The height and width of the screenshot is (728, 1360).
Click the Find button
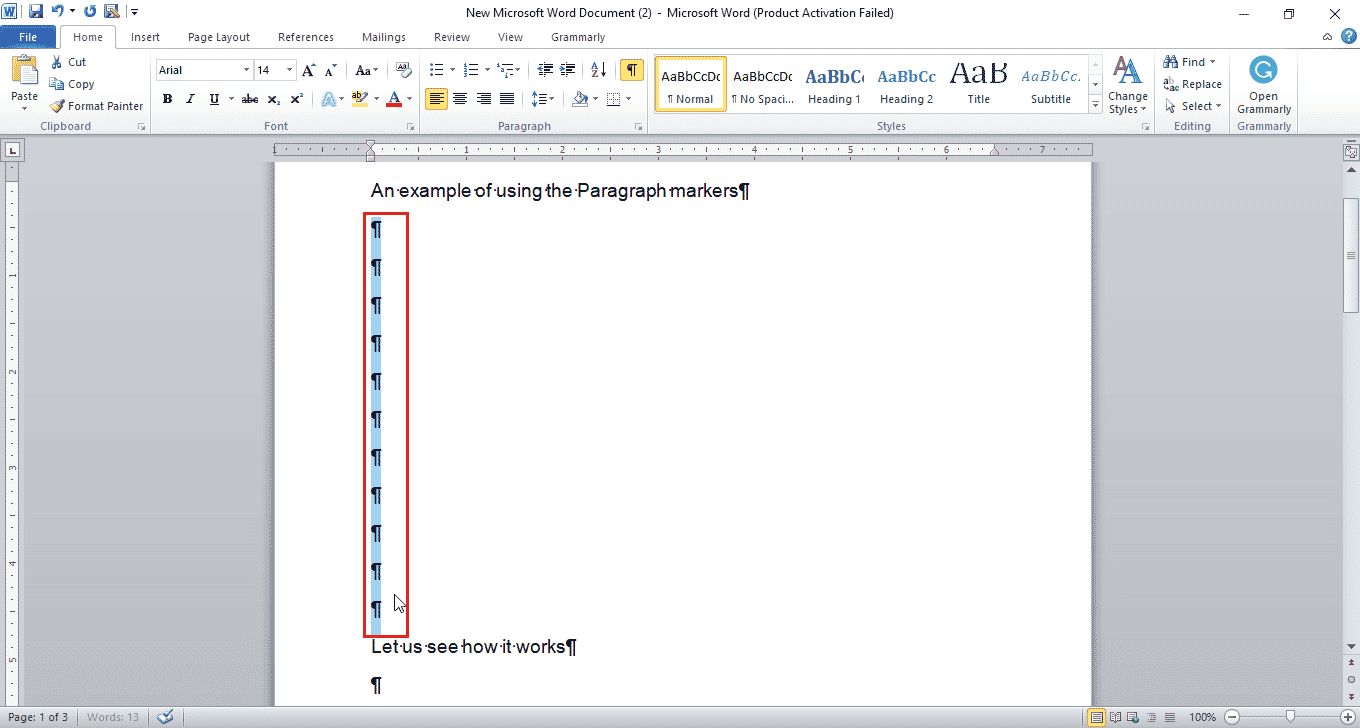(x=1190, y=62)
